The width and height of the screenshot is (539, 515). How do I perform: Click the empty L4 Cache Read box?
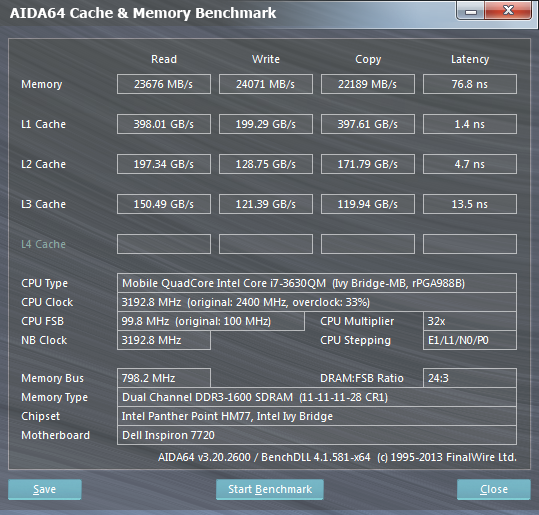(164, 244)
